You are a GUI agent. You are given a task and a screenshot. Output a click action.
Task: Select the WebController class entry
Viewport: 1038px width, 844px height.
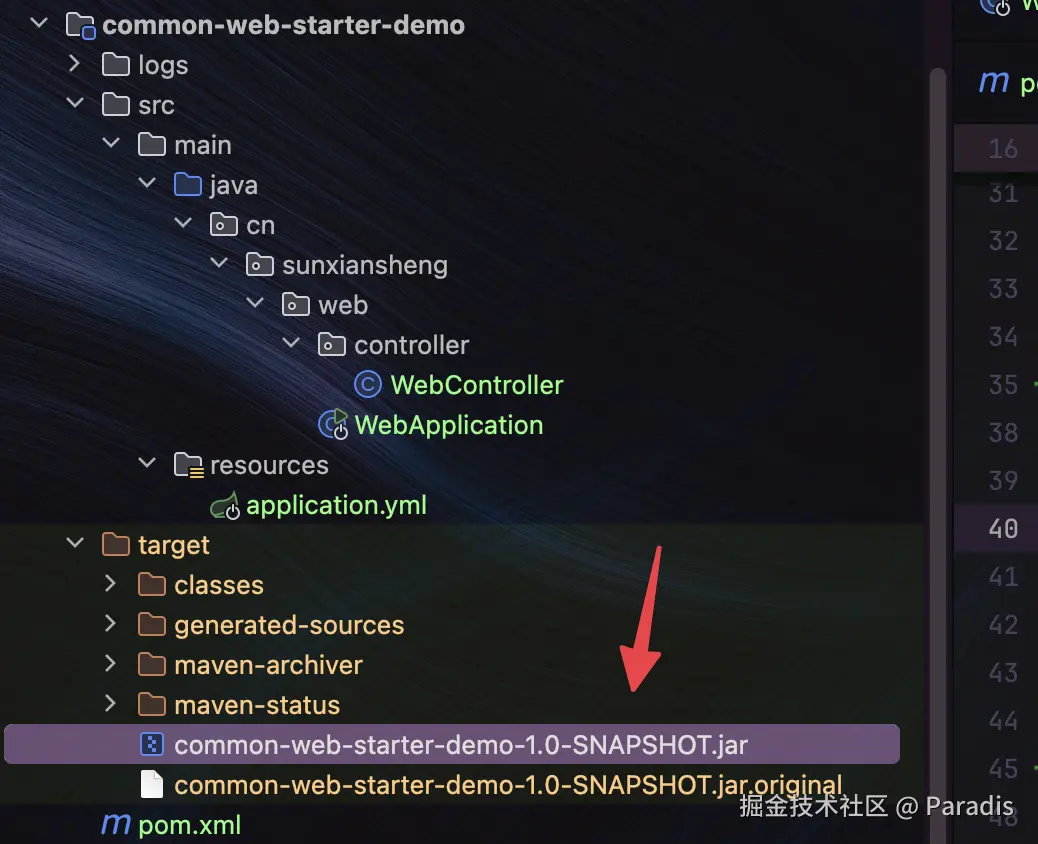pos(477,385)
